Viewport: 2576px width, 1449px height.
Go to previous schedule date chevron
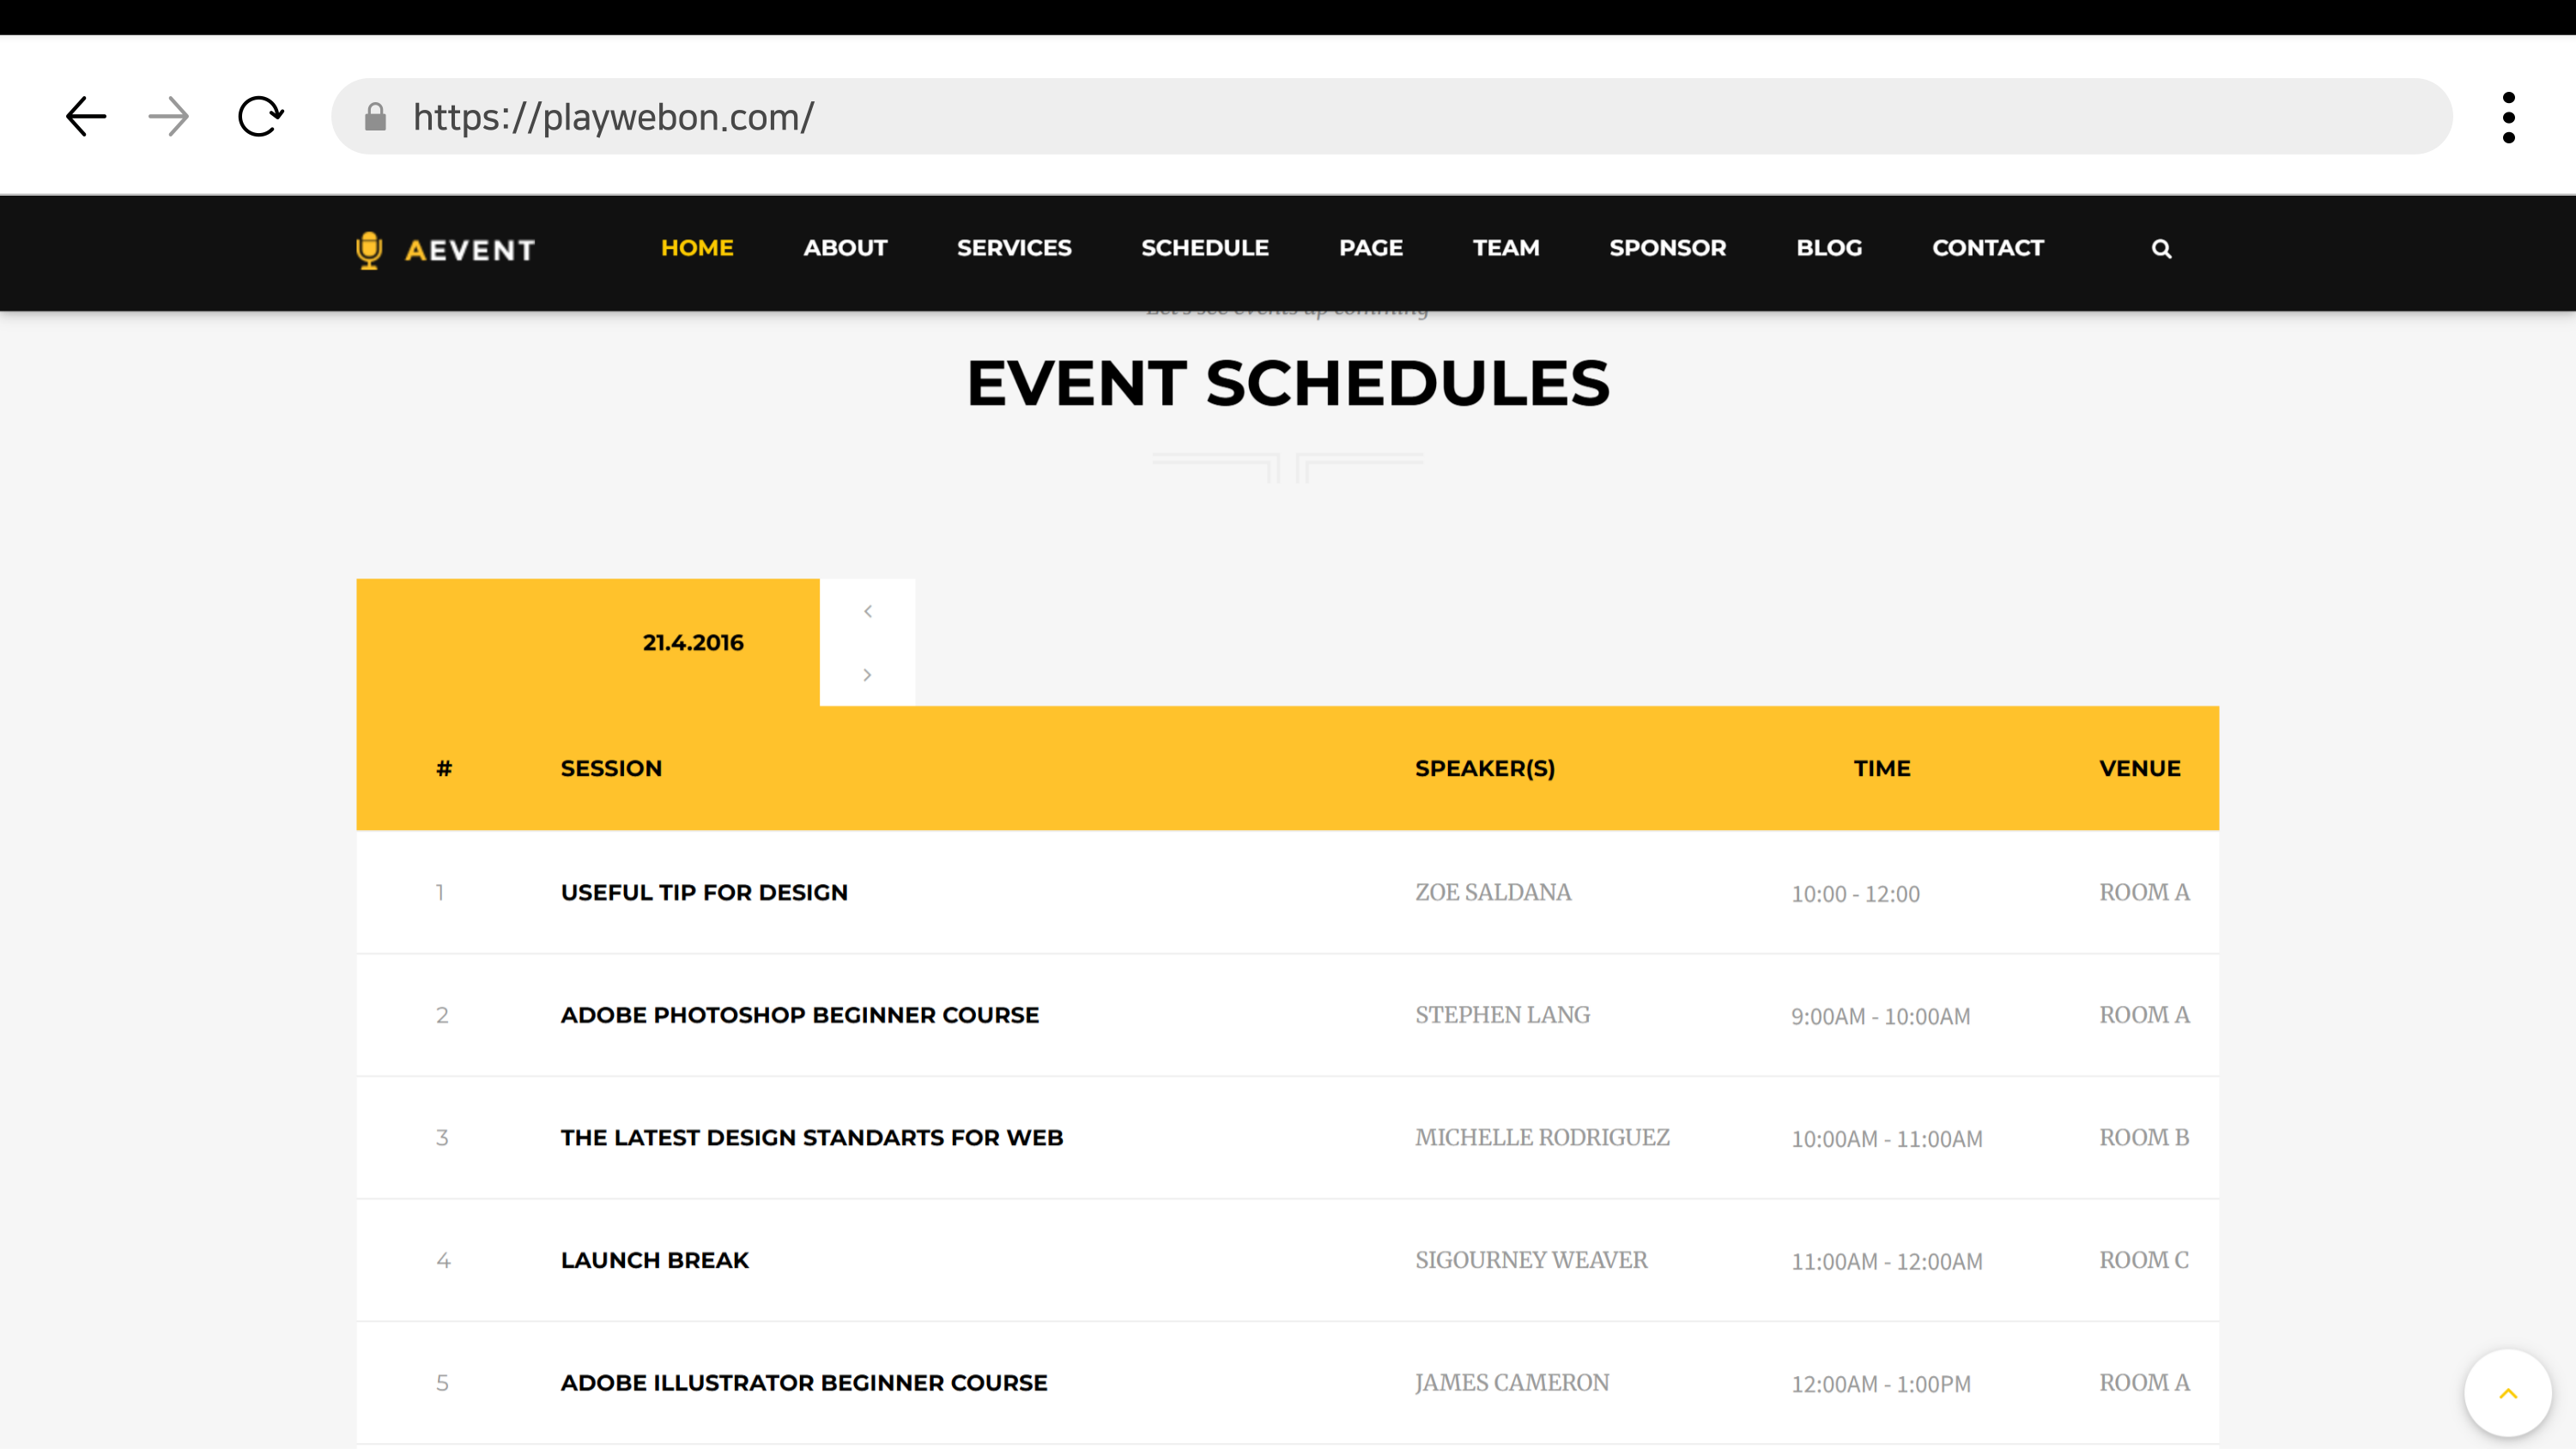(867, 611)
